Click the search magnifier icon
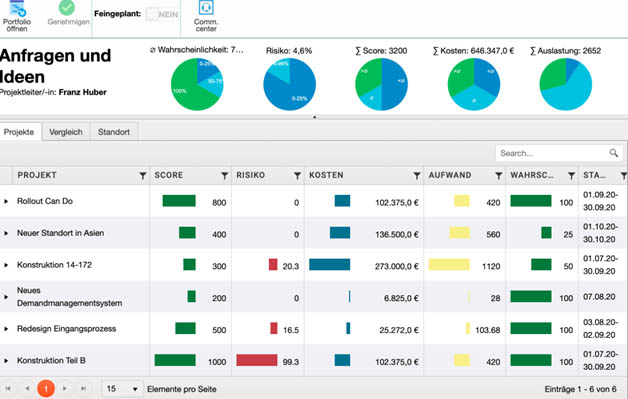The height and width of the screenshot is (399, 628). point(614,153)
